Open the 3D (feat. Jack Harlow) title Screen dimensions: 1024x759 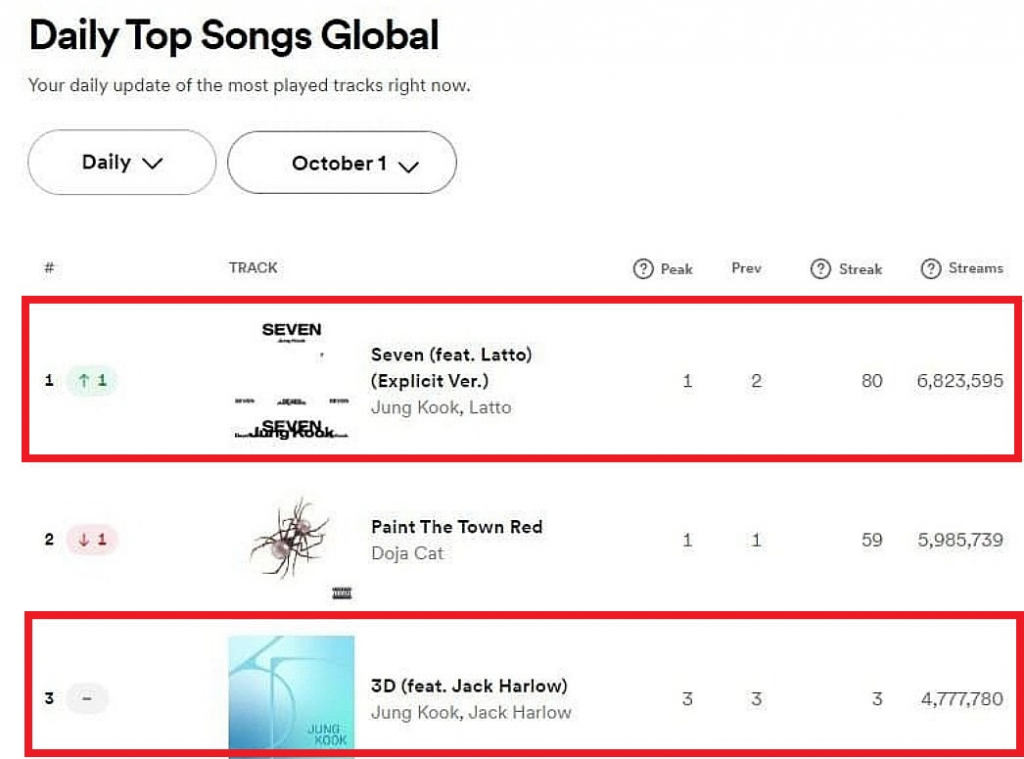[469, 686]
